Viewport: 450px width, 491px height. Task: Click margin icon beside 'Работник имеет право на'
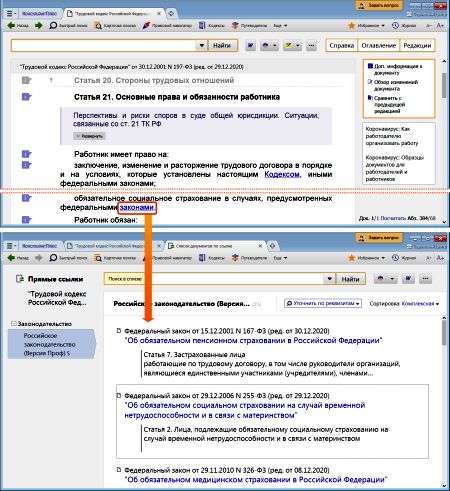click(27, 154)
